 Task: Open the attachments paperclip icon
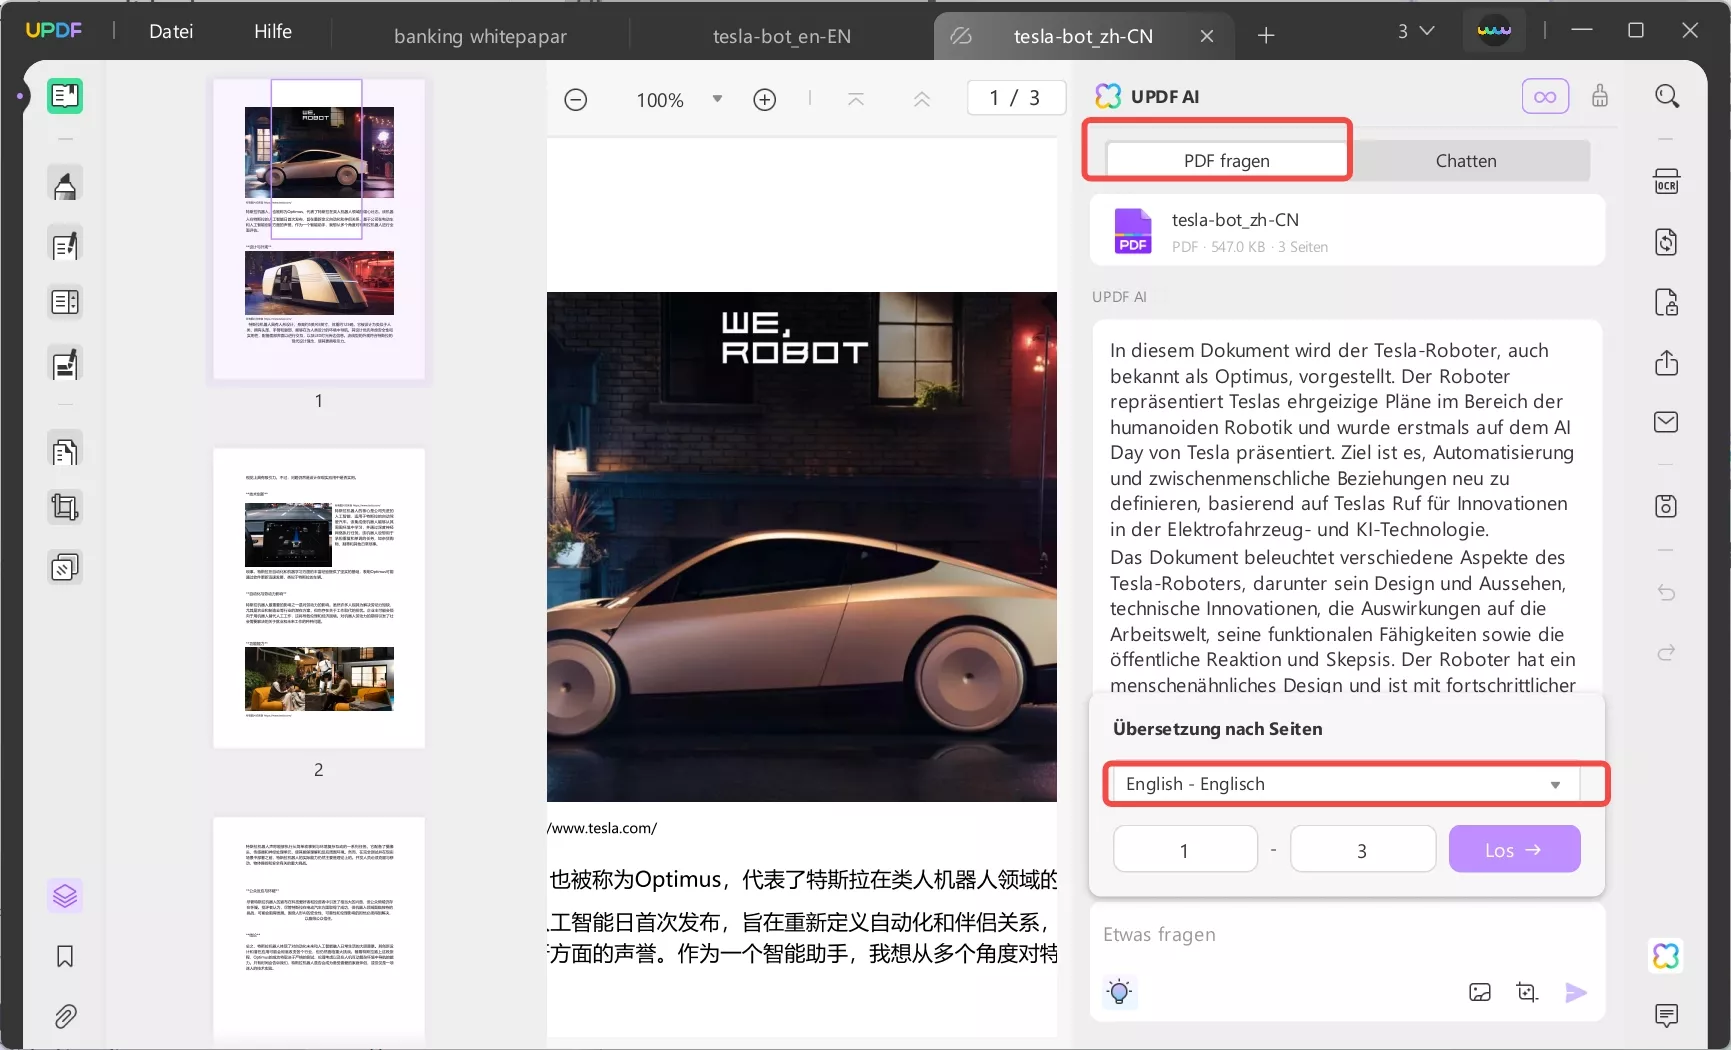(x=65, y=1017)
